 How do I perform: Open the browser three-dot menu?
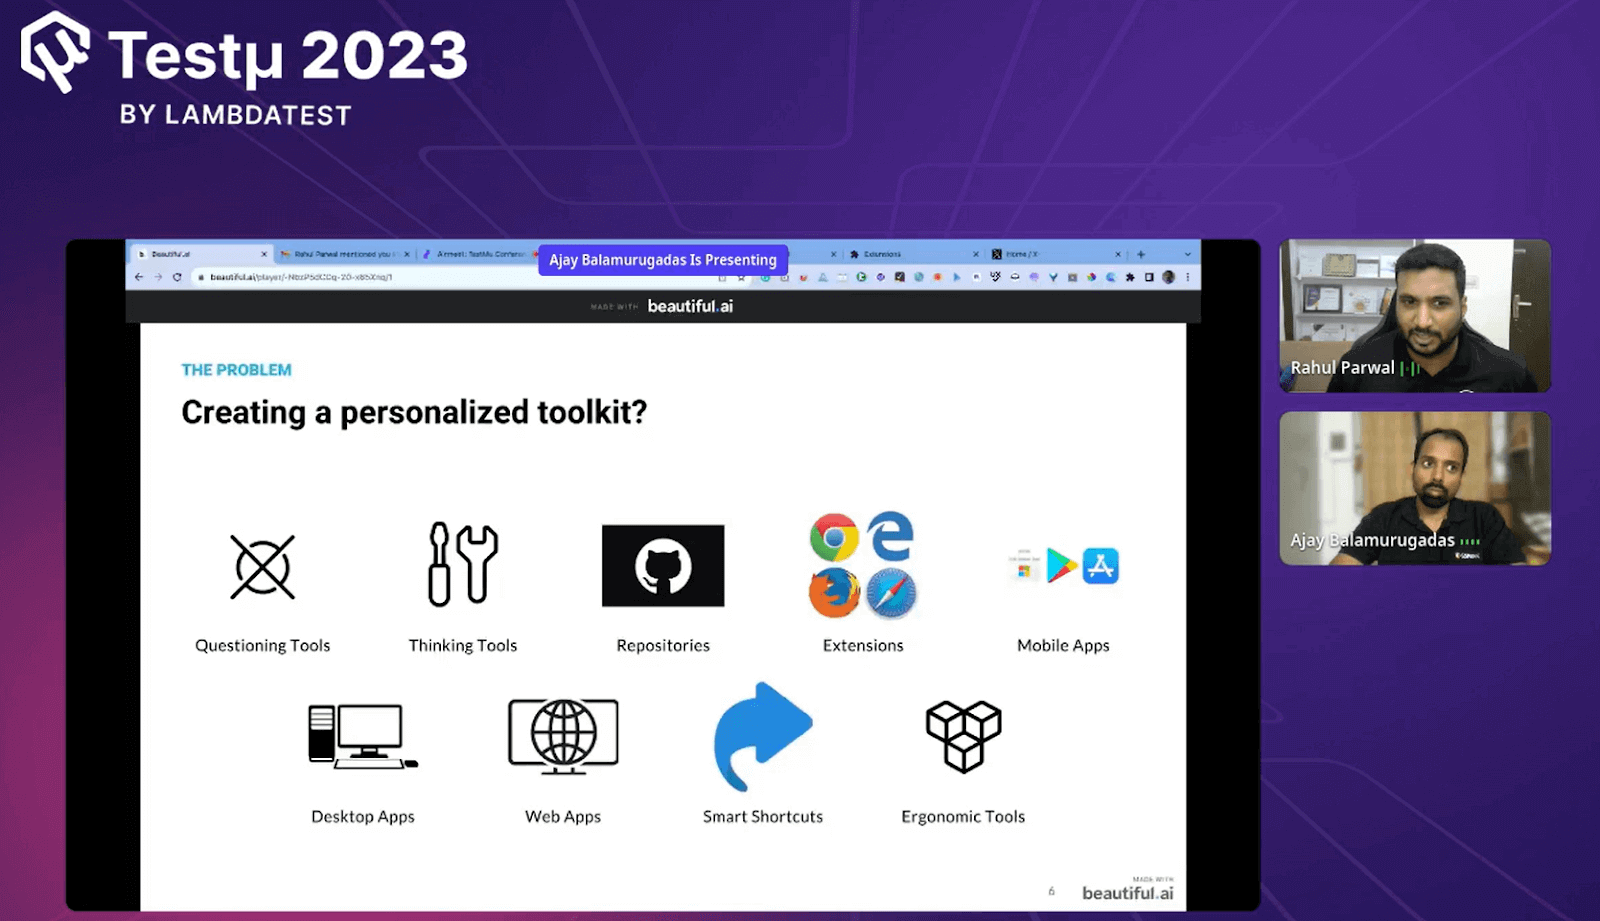(1188, 277)
